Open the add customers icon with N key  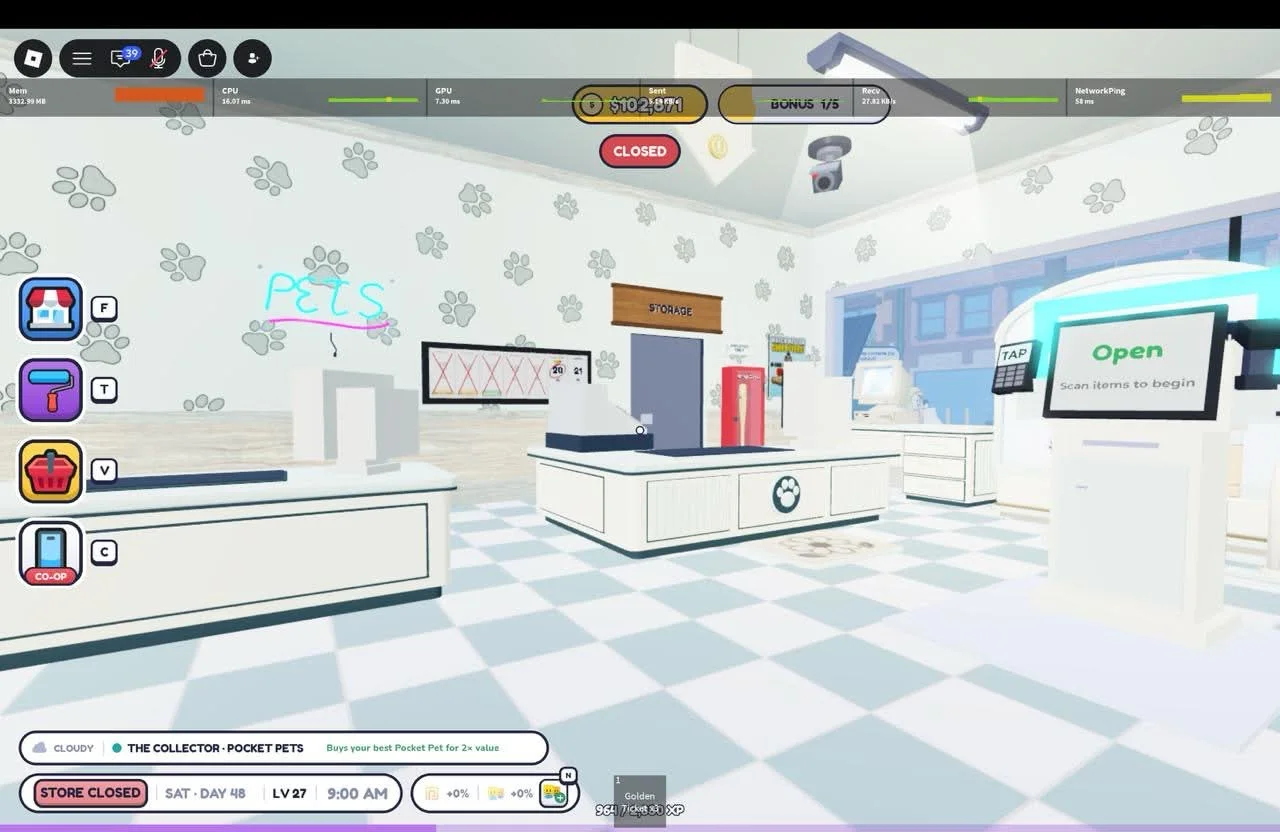click(554, 793)
